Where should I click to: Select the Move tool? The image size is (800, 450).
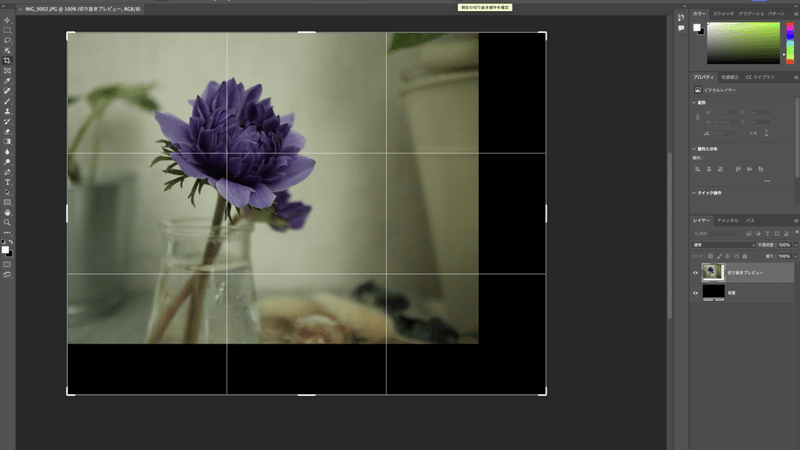click(x=7, y=20)
